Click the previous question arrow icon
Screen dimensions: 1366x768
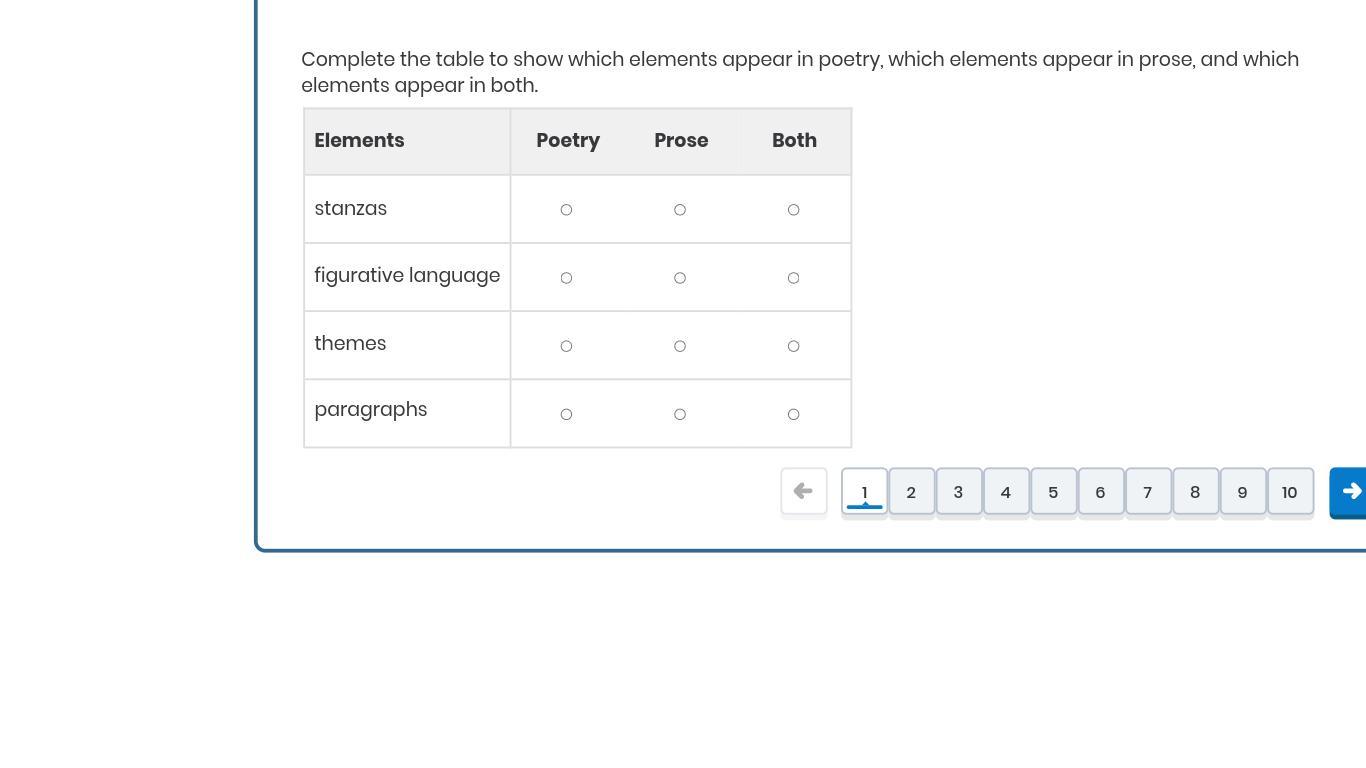(x=803, y=491)
